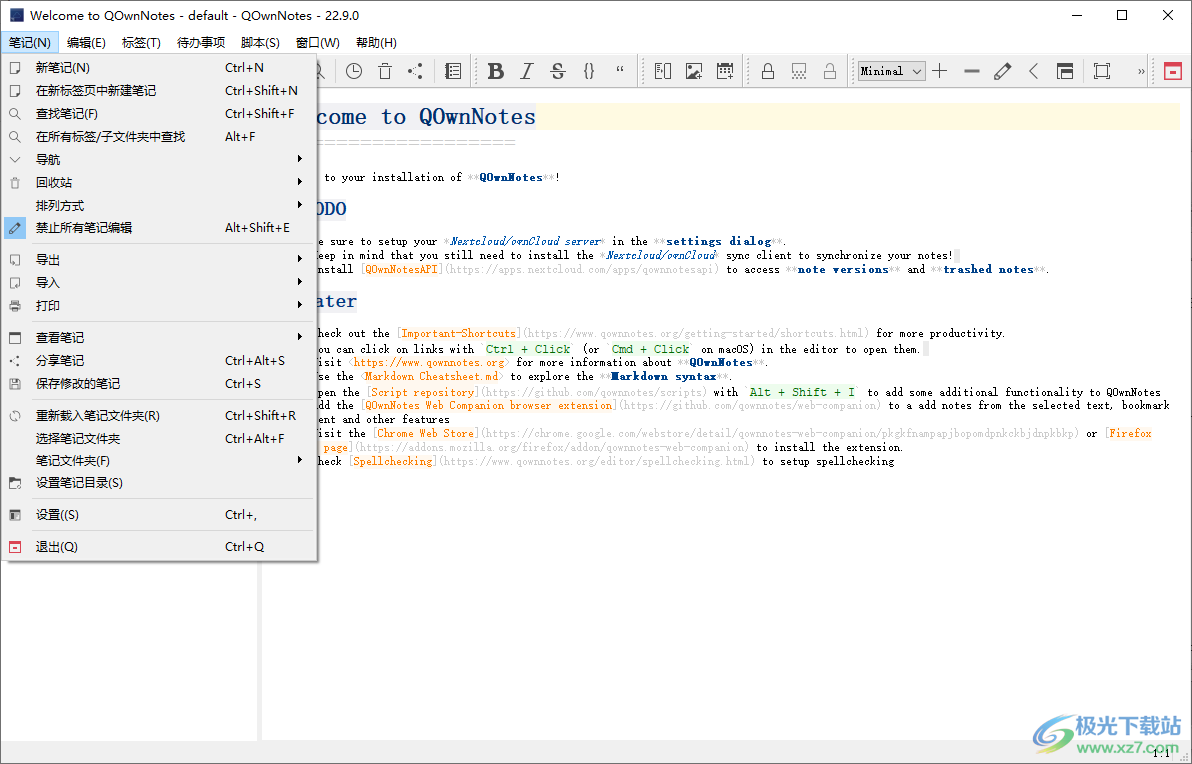Apply italic formatting from the toolbar
The width and height of the screenshot is (1192, 764).
click(x=527, y=71)
